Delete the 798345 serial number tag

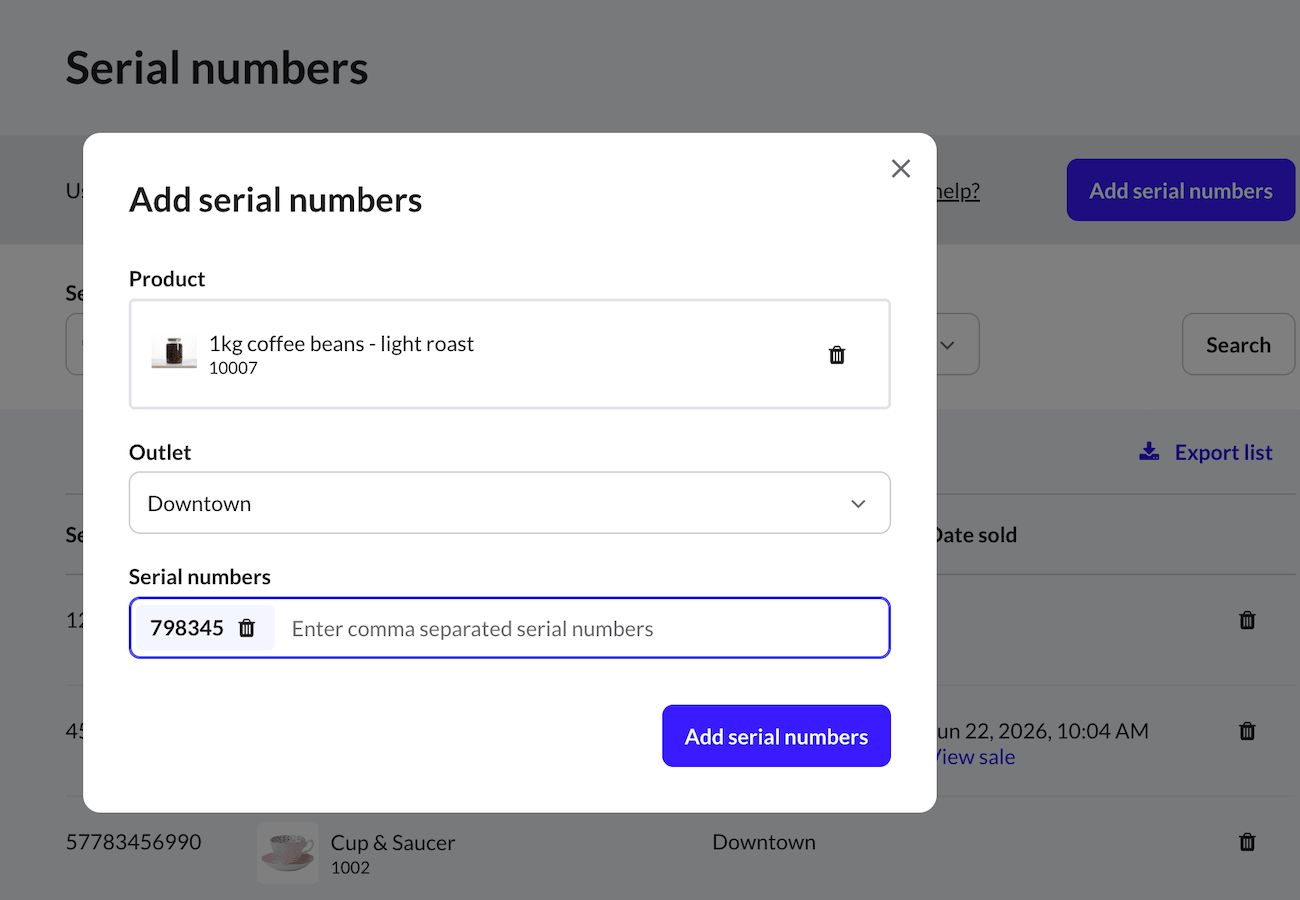(247, 628)
